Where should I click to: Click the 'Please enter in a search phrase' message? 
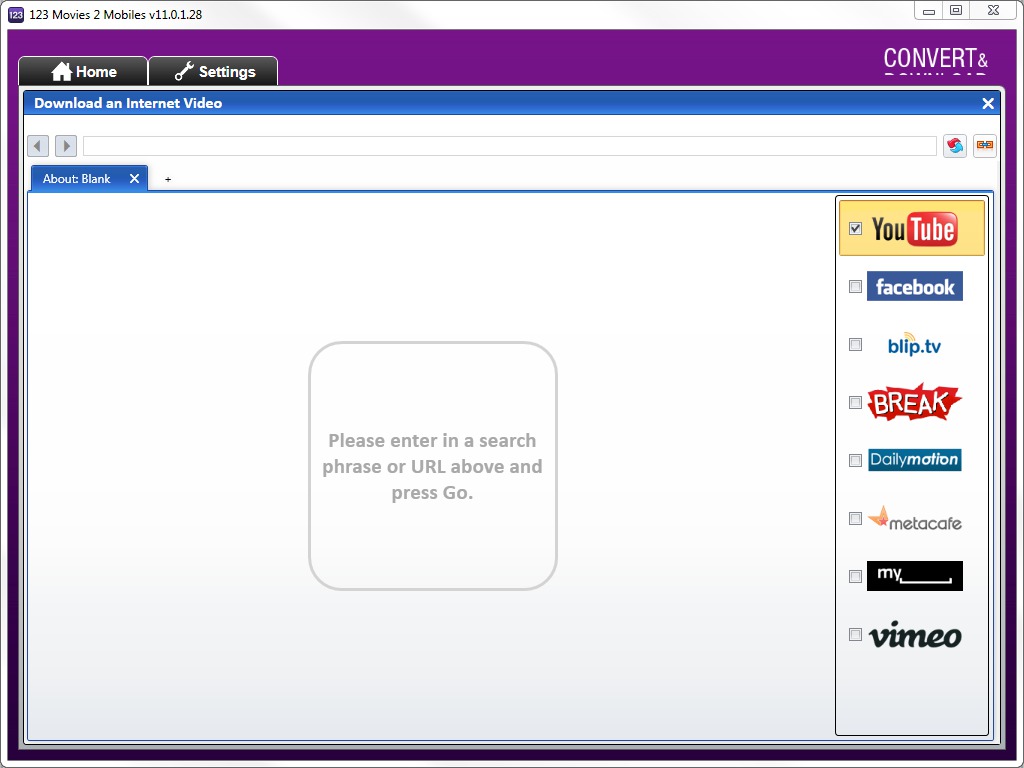click(432, 466)
